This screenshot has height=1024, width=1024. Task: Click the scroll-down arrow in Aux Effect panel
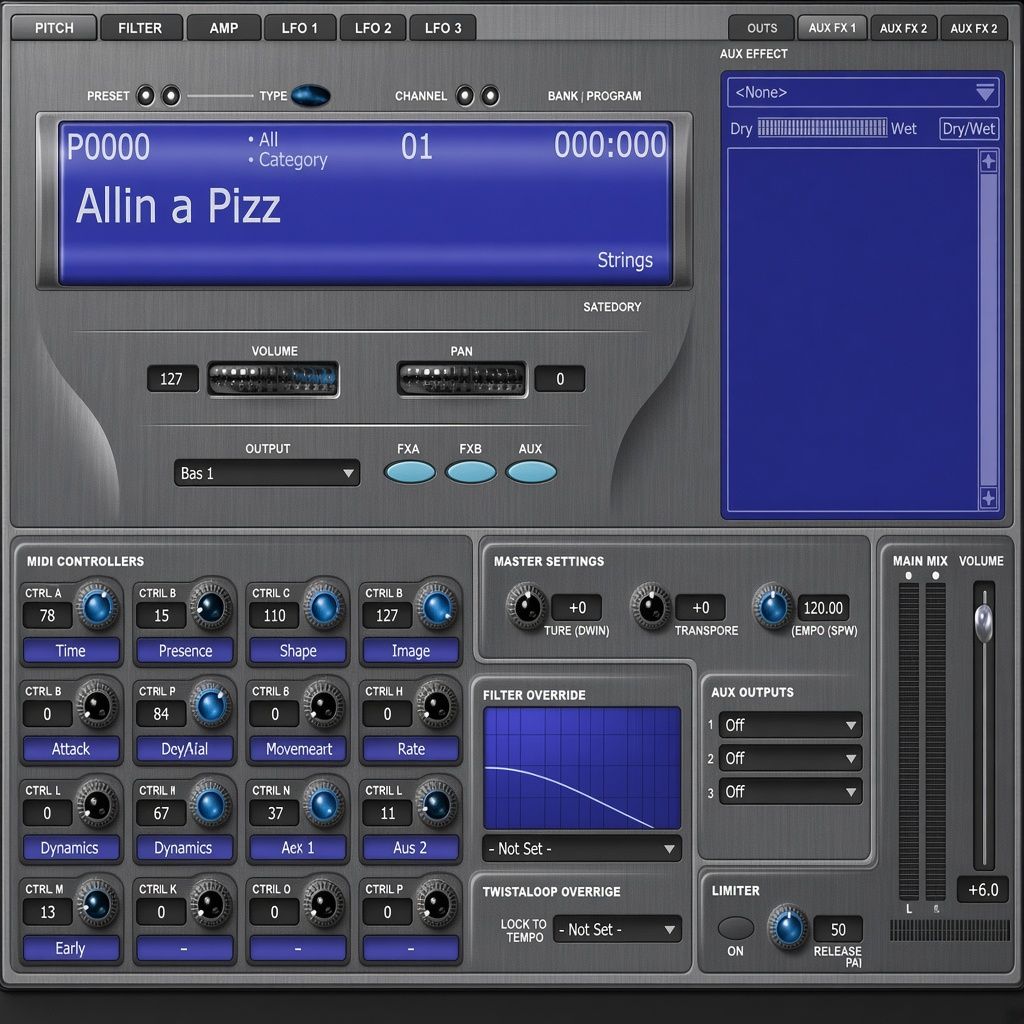click(x=988, y=498)
